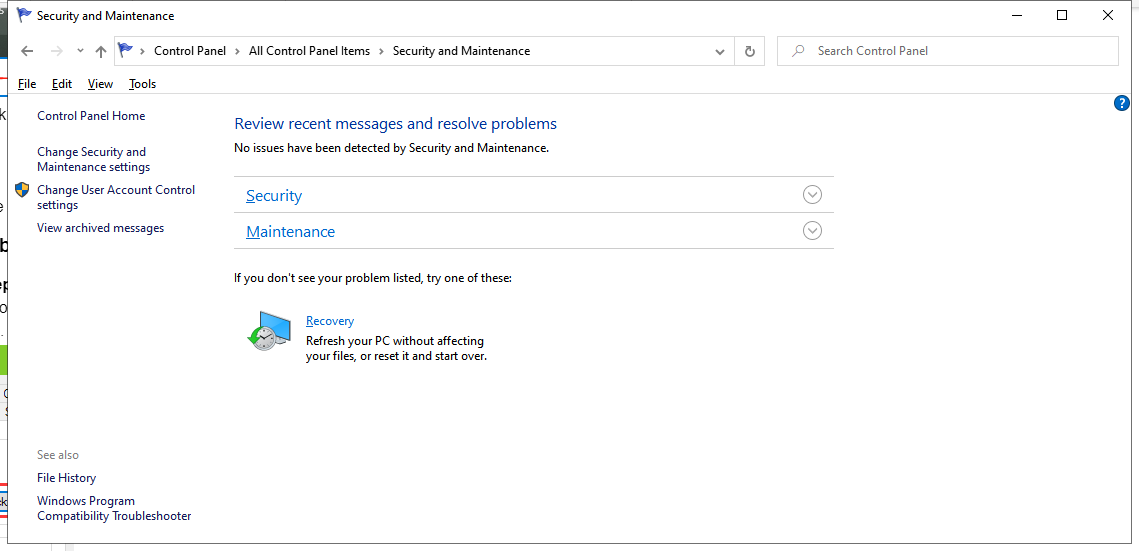Click Control Panel breadcrumb segment
The width and height of the screenshot is (1139, 551).
190,51
